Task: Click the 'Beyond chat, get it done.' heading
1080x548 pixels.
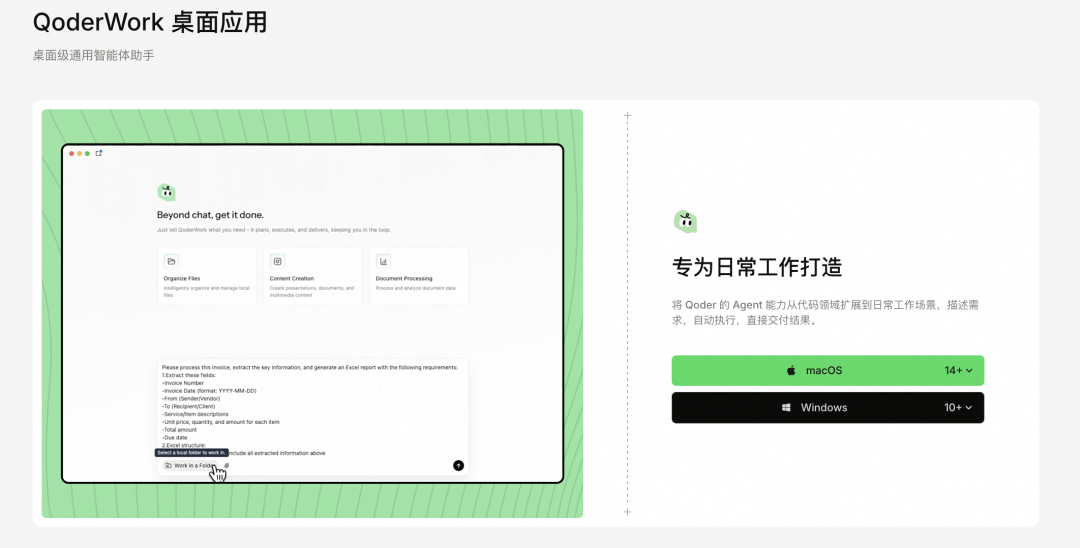Action: pyautogui.click(x=210, y=215)
